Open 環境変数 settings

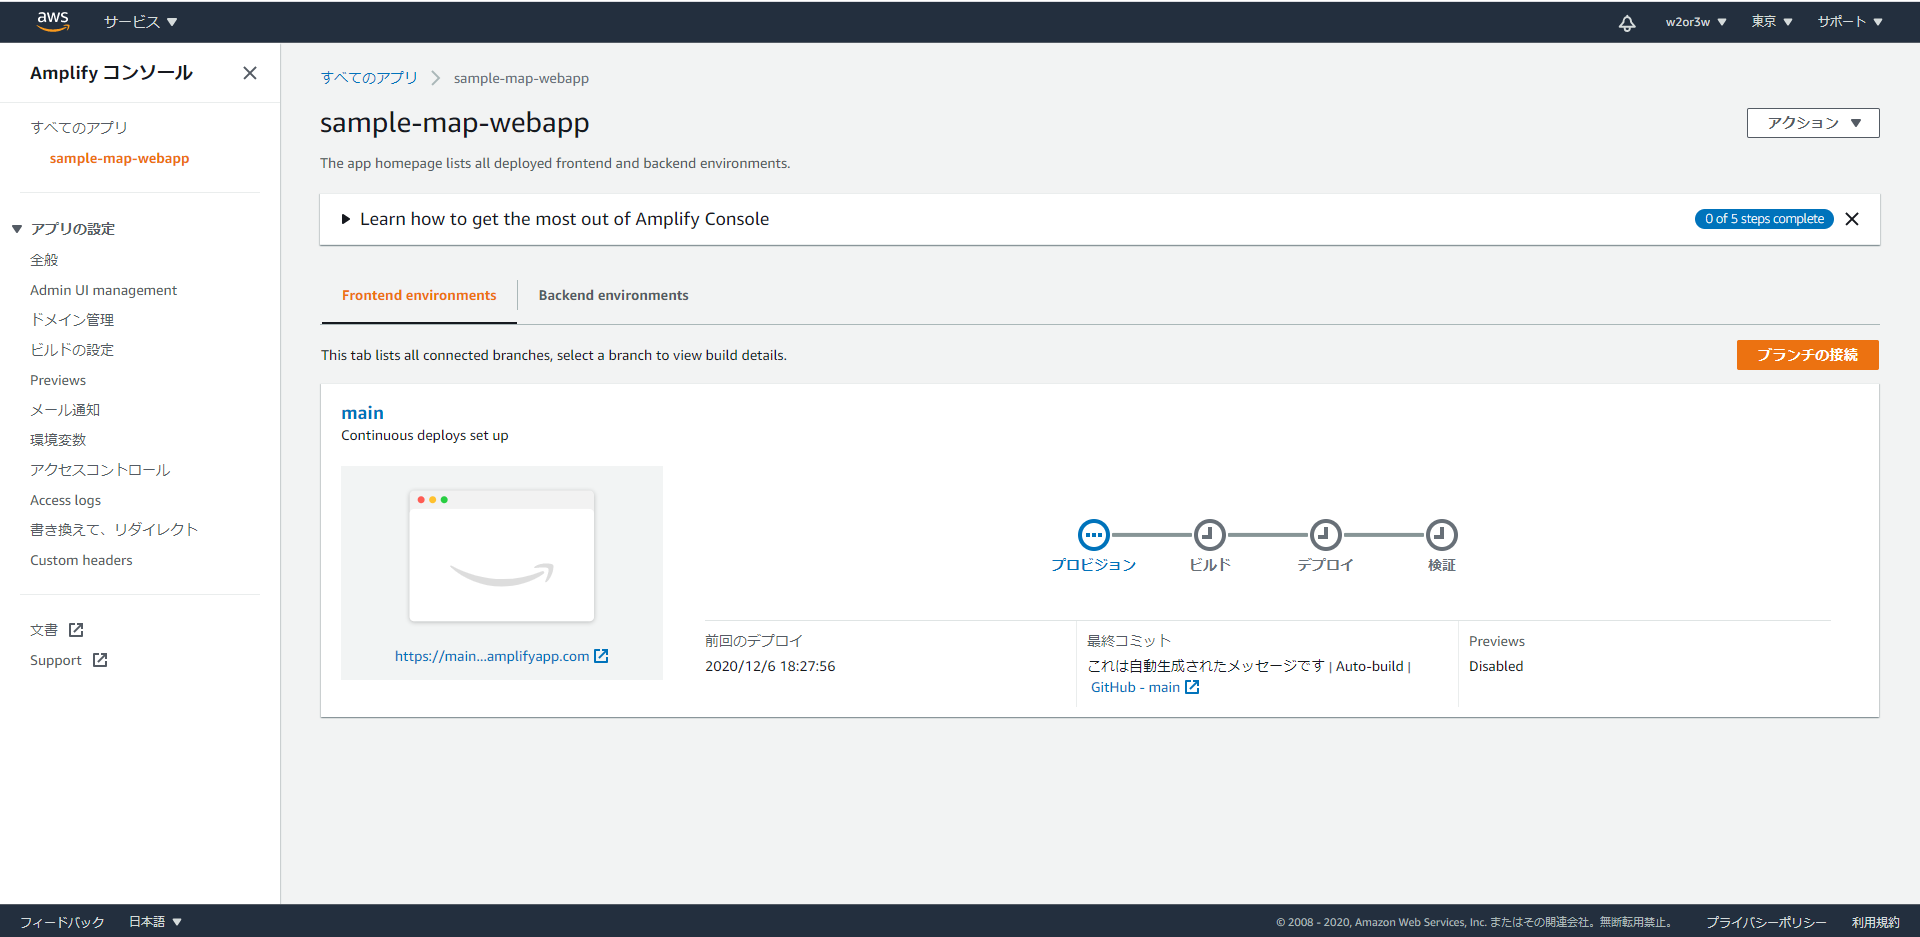58,440
